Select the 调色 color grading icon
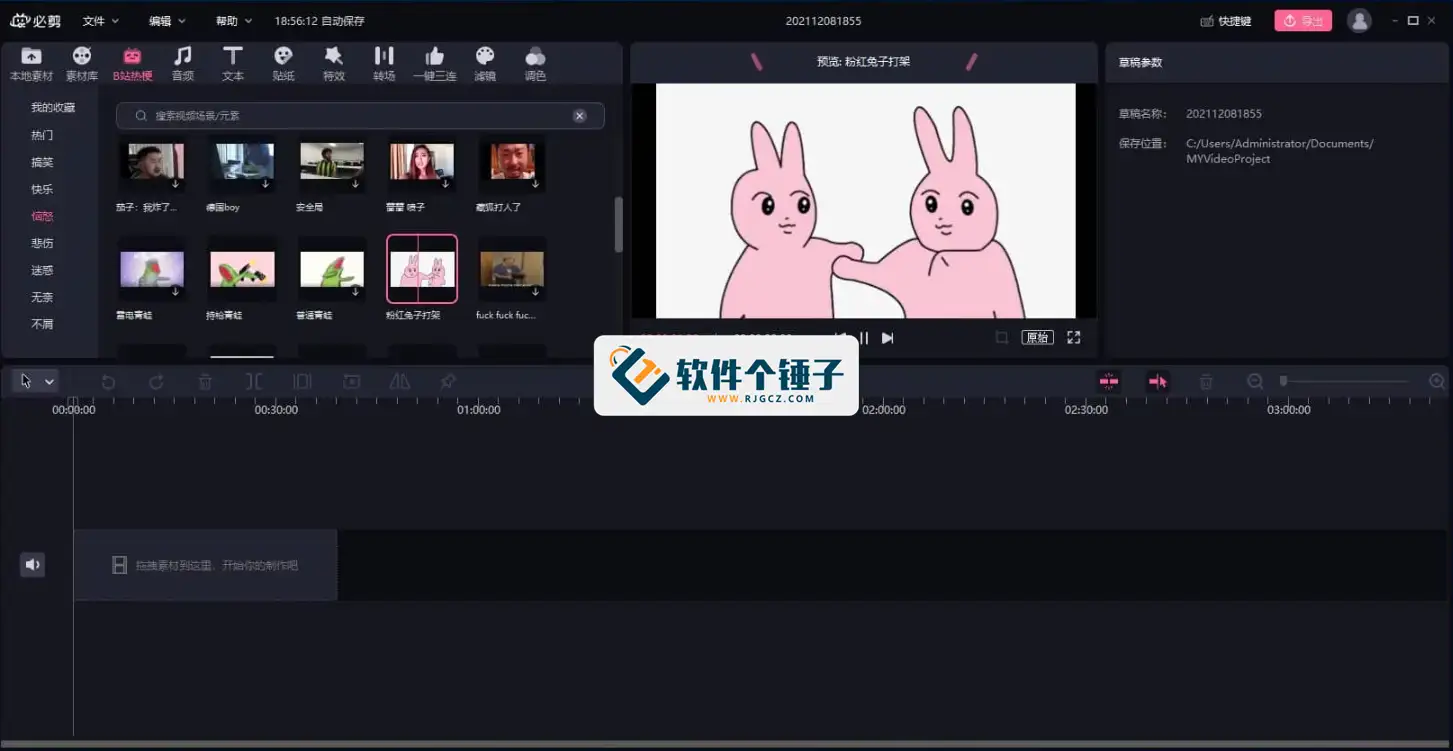This screenshot has width=1453, height=751. [535, 63]
